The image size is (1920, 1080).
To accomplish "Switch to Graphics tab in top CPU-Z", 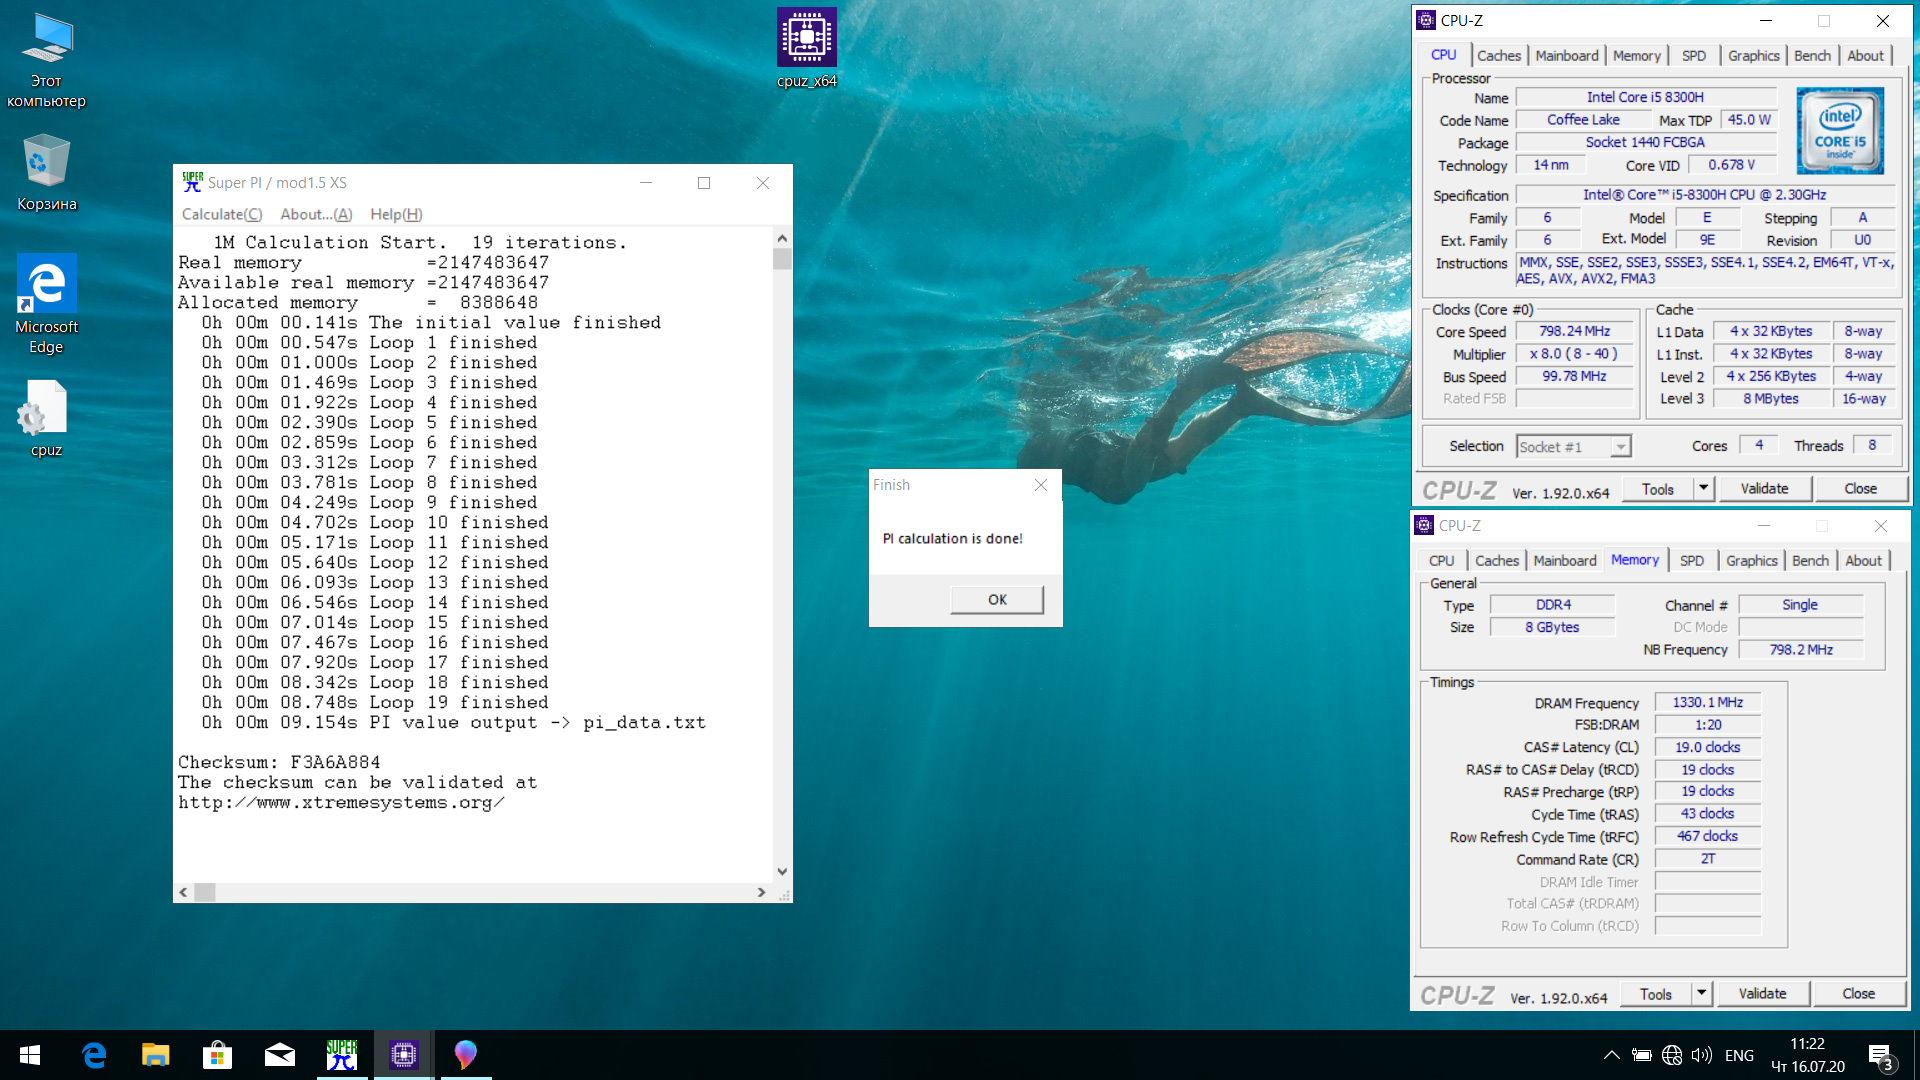I will click(x=1753, y=56).
